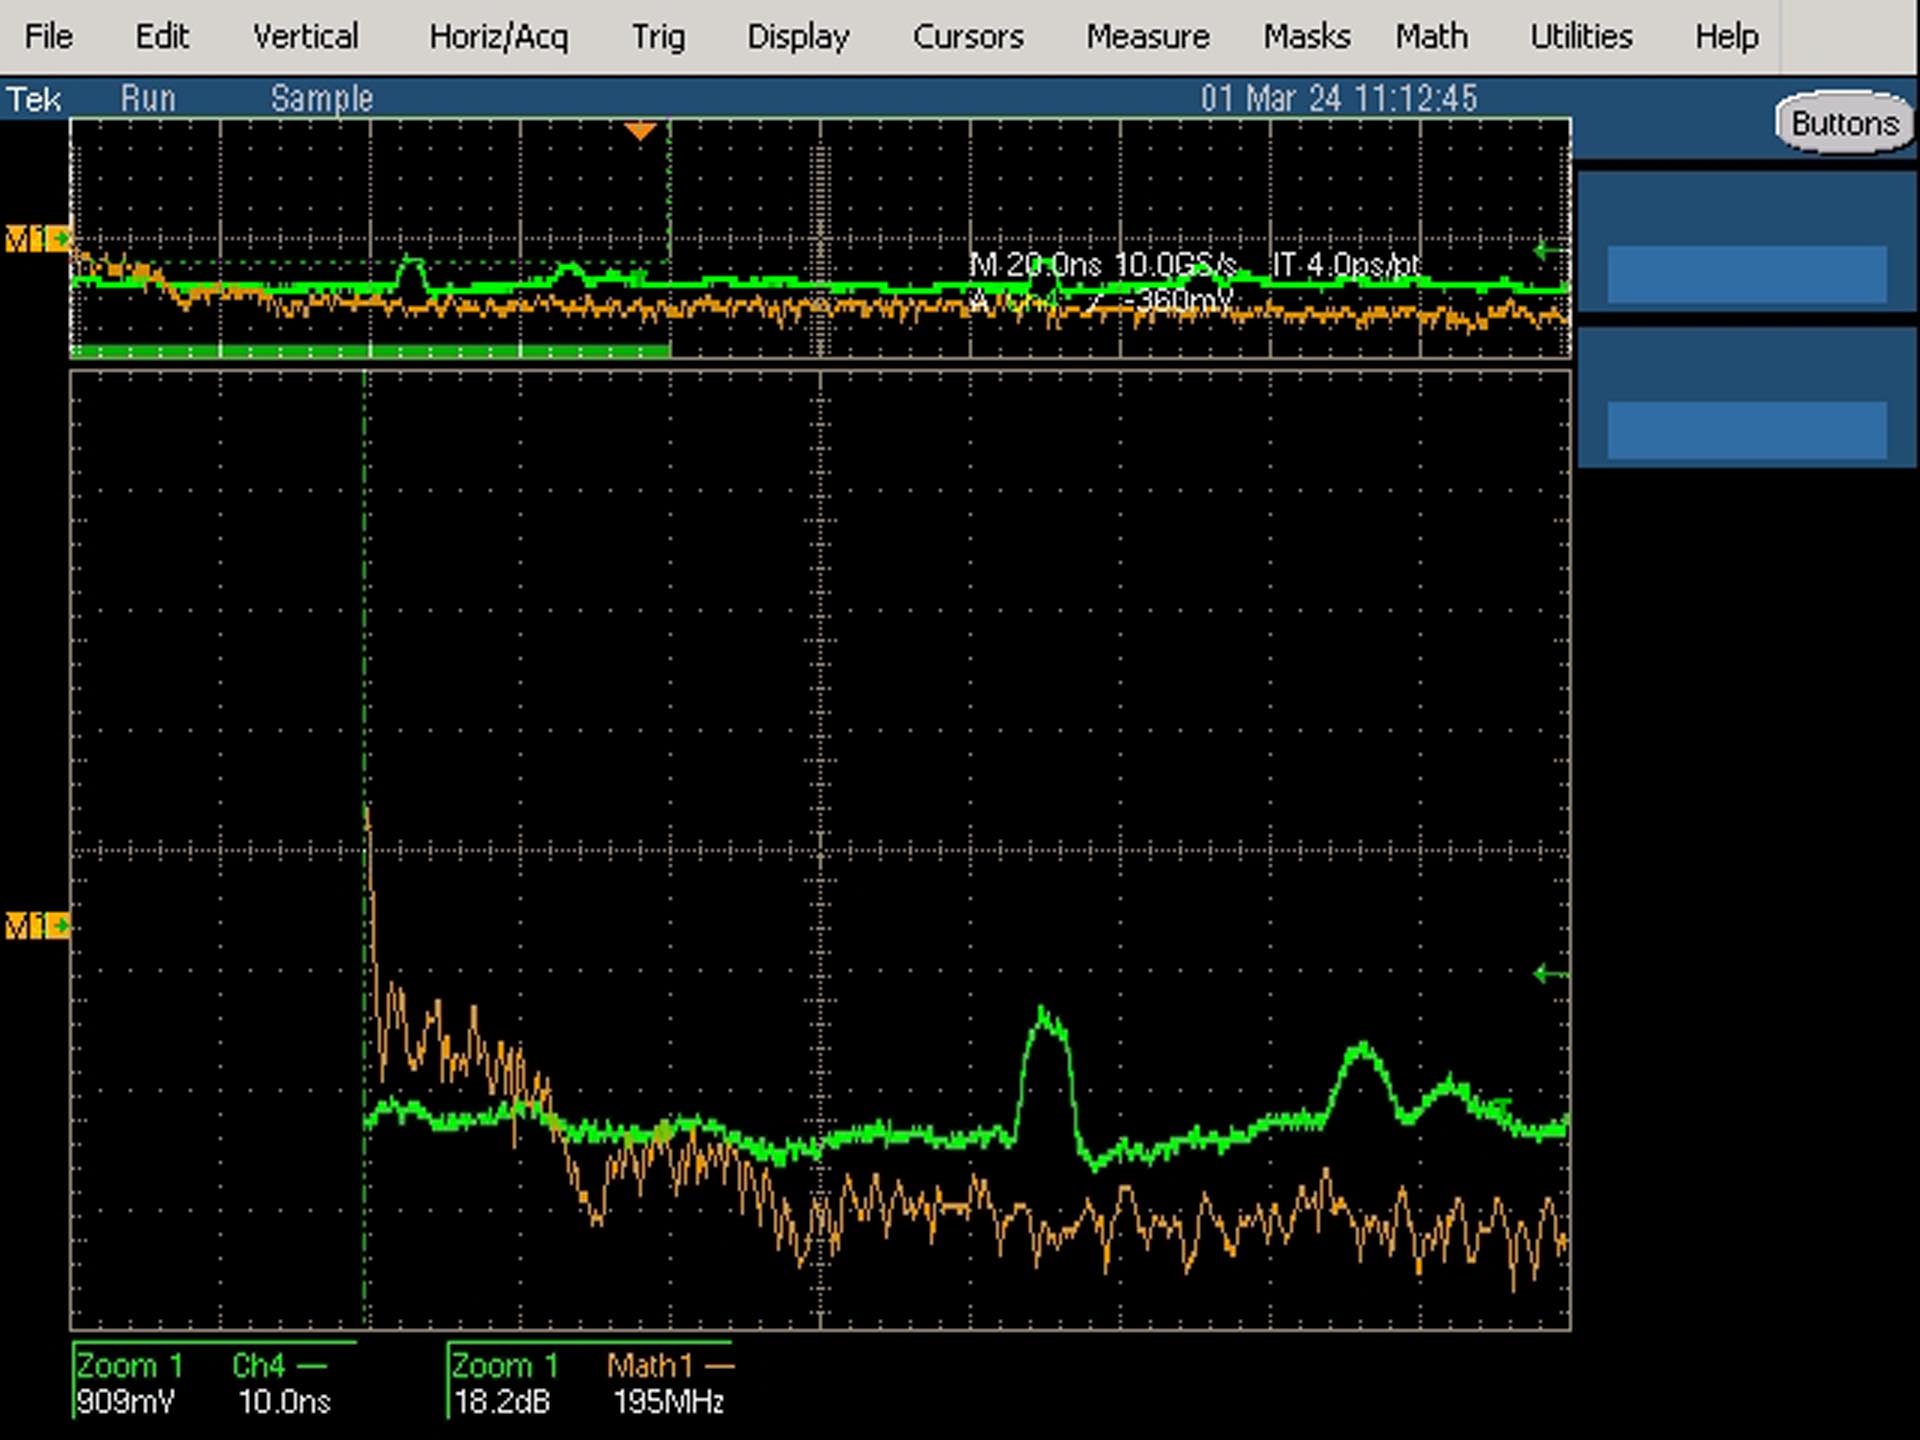Open the Cursors menu
The height and width of the screenshot is (1440, 1920).
[x=968, y=37]
